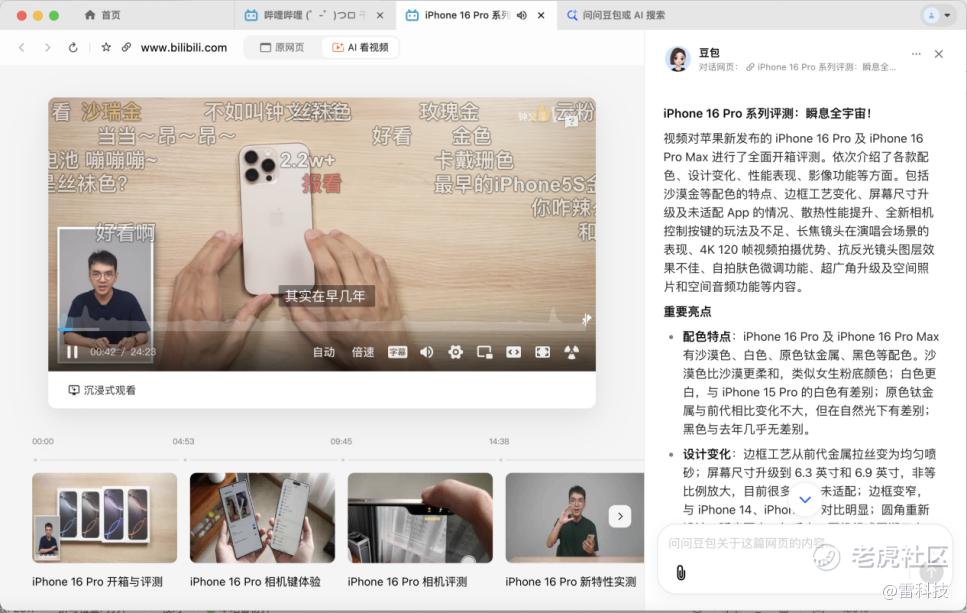The width and height of the screenshot is (967, 613).
Task: Click the thumbs-up like icon on the video
Action: tap(542, 113)
